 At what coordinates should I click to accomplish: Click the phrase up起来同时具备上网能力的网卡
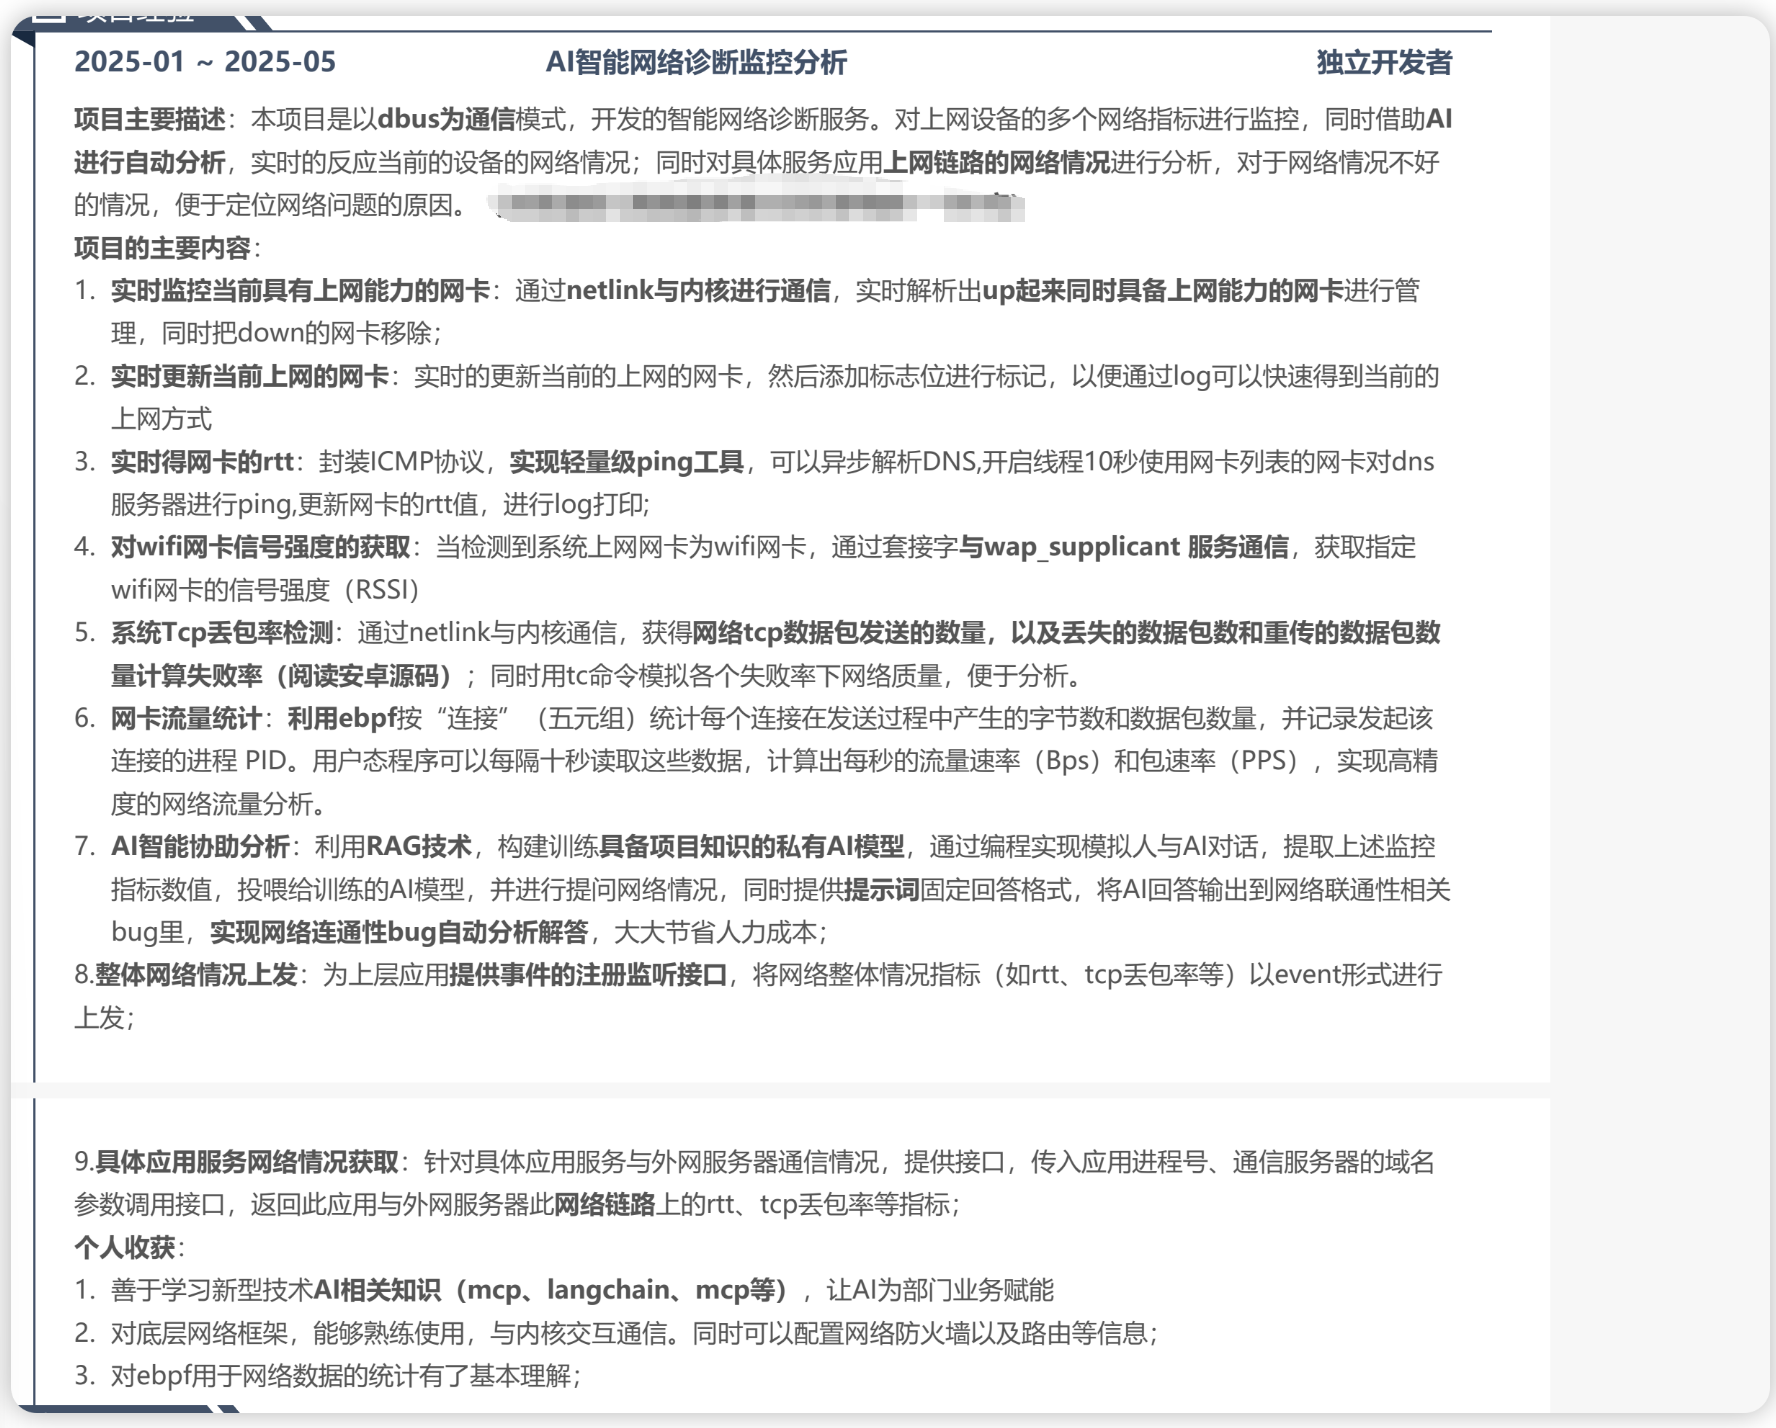click(1162, 291)
